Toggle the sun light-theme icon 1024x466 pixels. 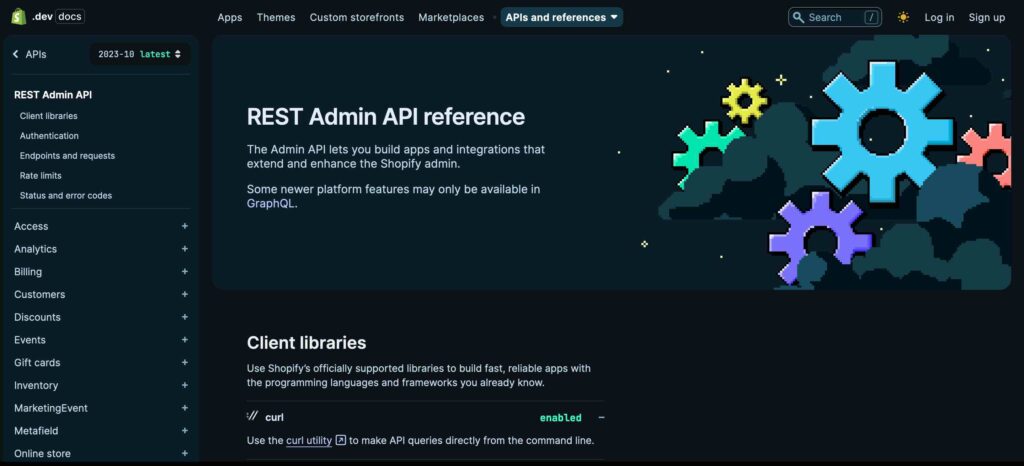pos(903,18)
